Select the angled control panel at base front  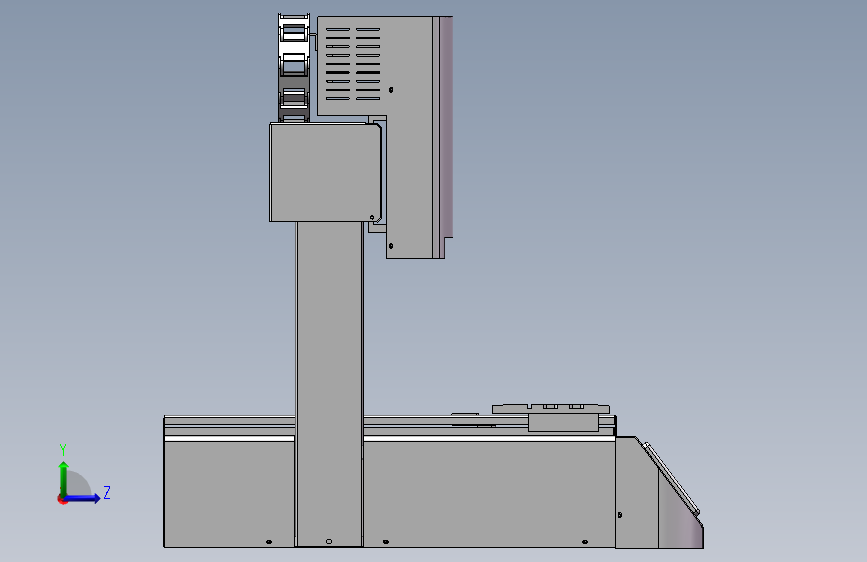(672, 478)
